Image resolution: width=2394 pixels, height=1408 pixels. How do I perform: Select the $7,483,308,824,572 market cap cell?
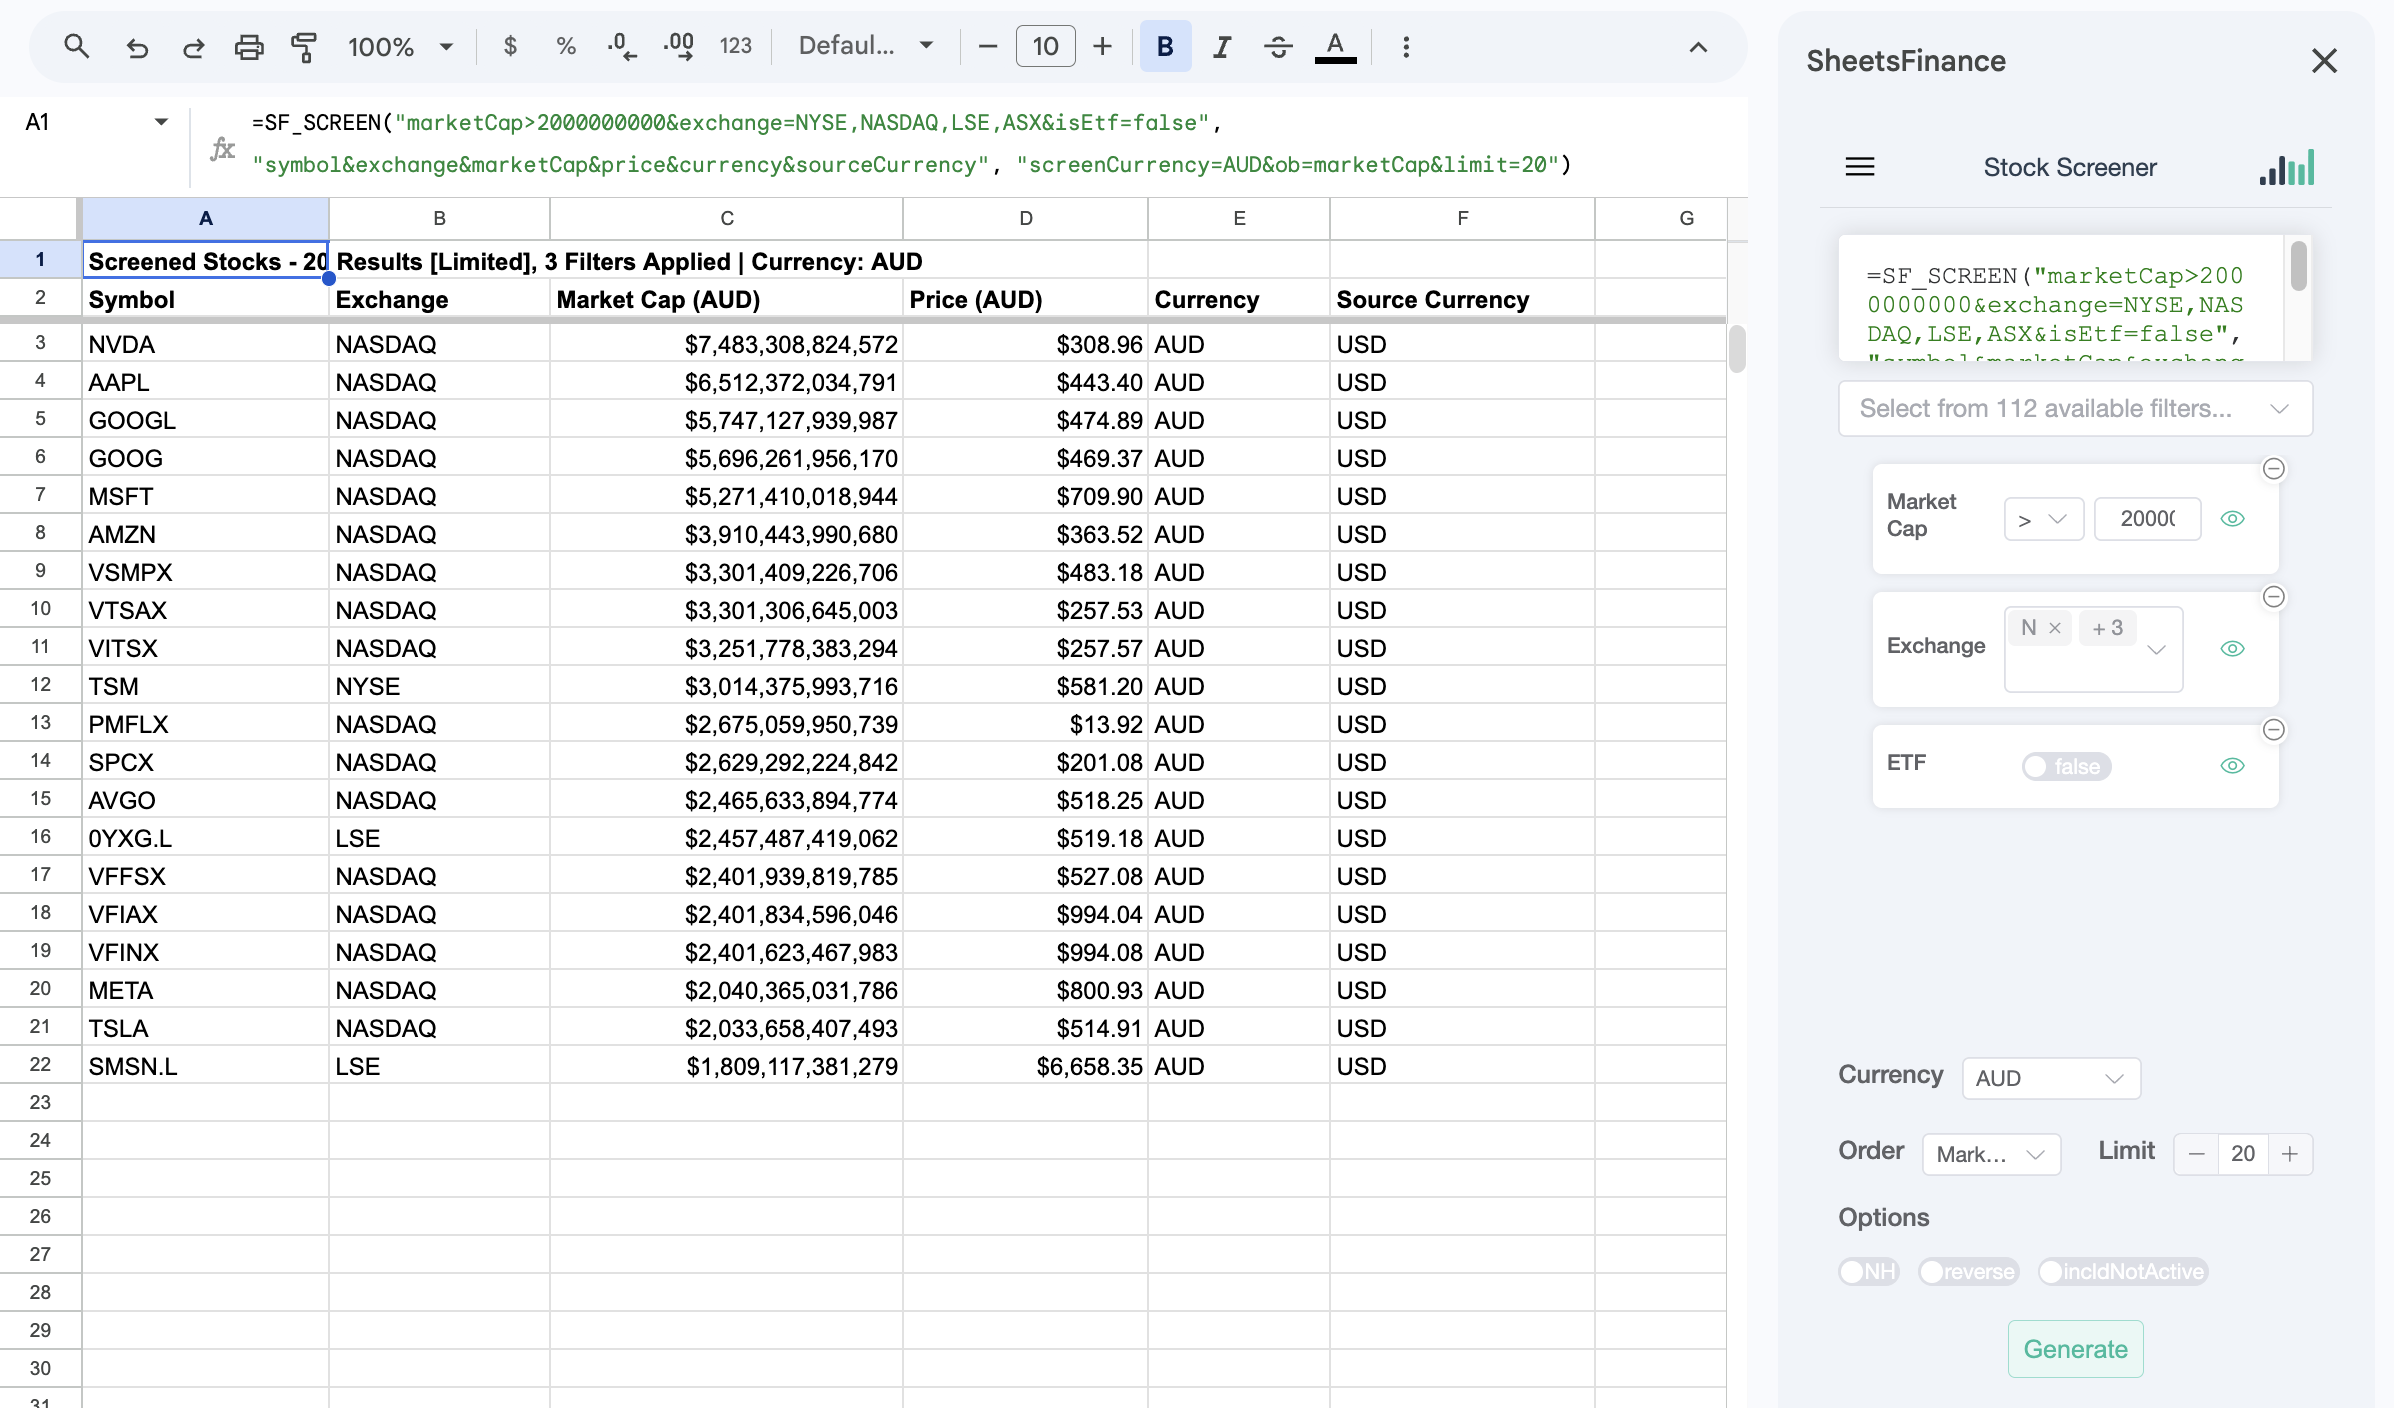[x=727, y=344]
